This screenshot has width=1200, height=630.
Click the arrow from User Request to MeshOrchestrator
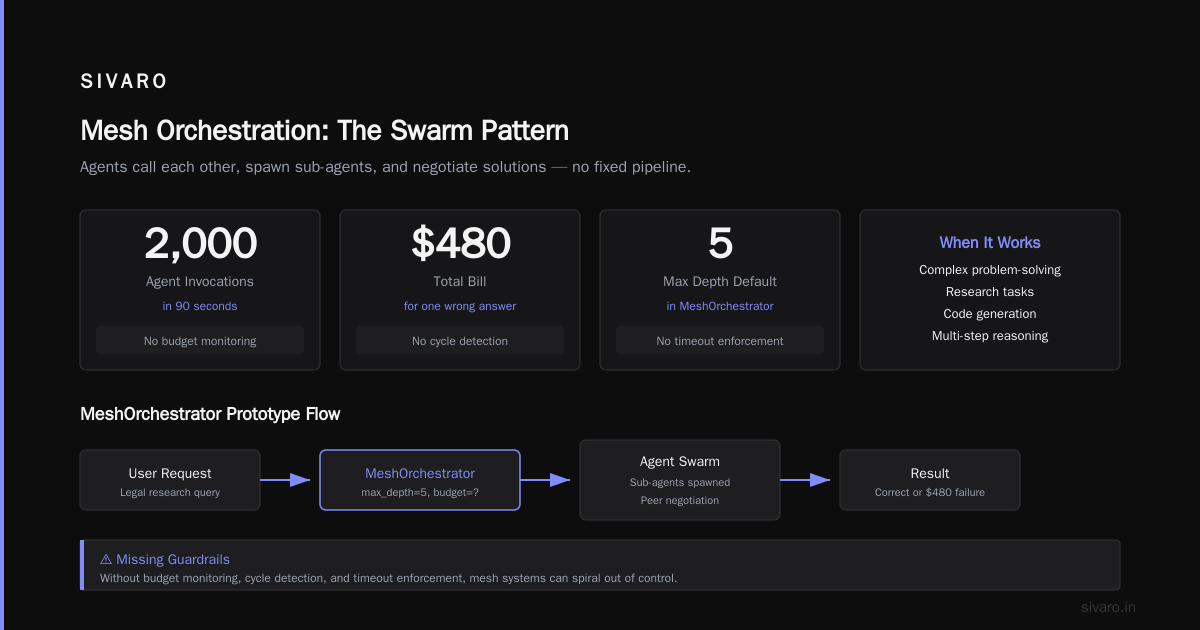(285, 480)
